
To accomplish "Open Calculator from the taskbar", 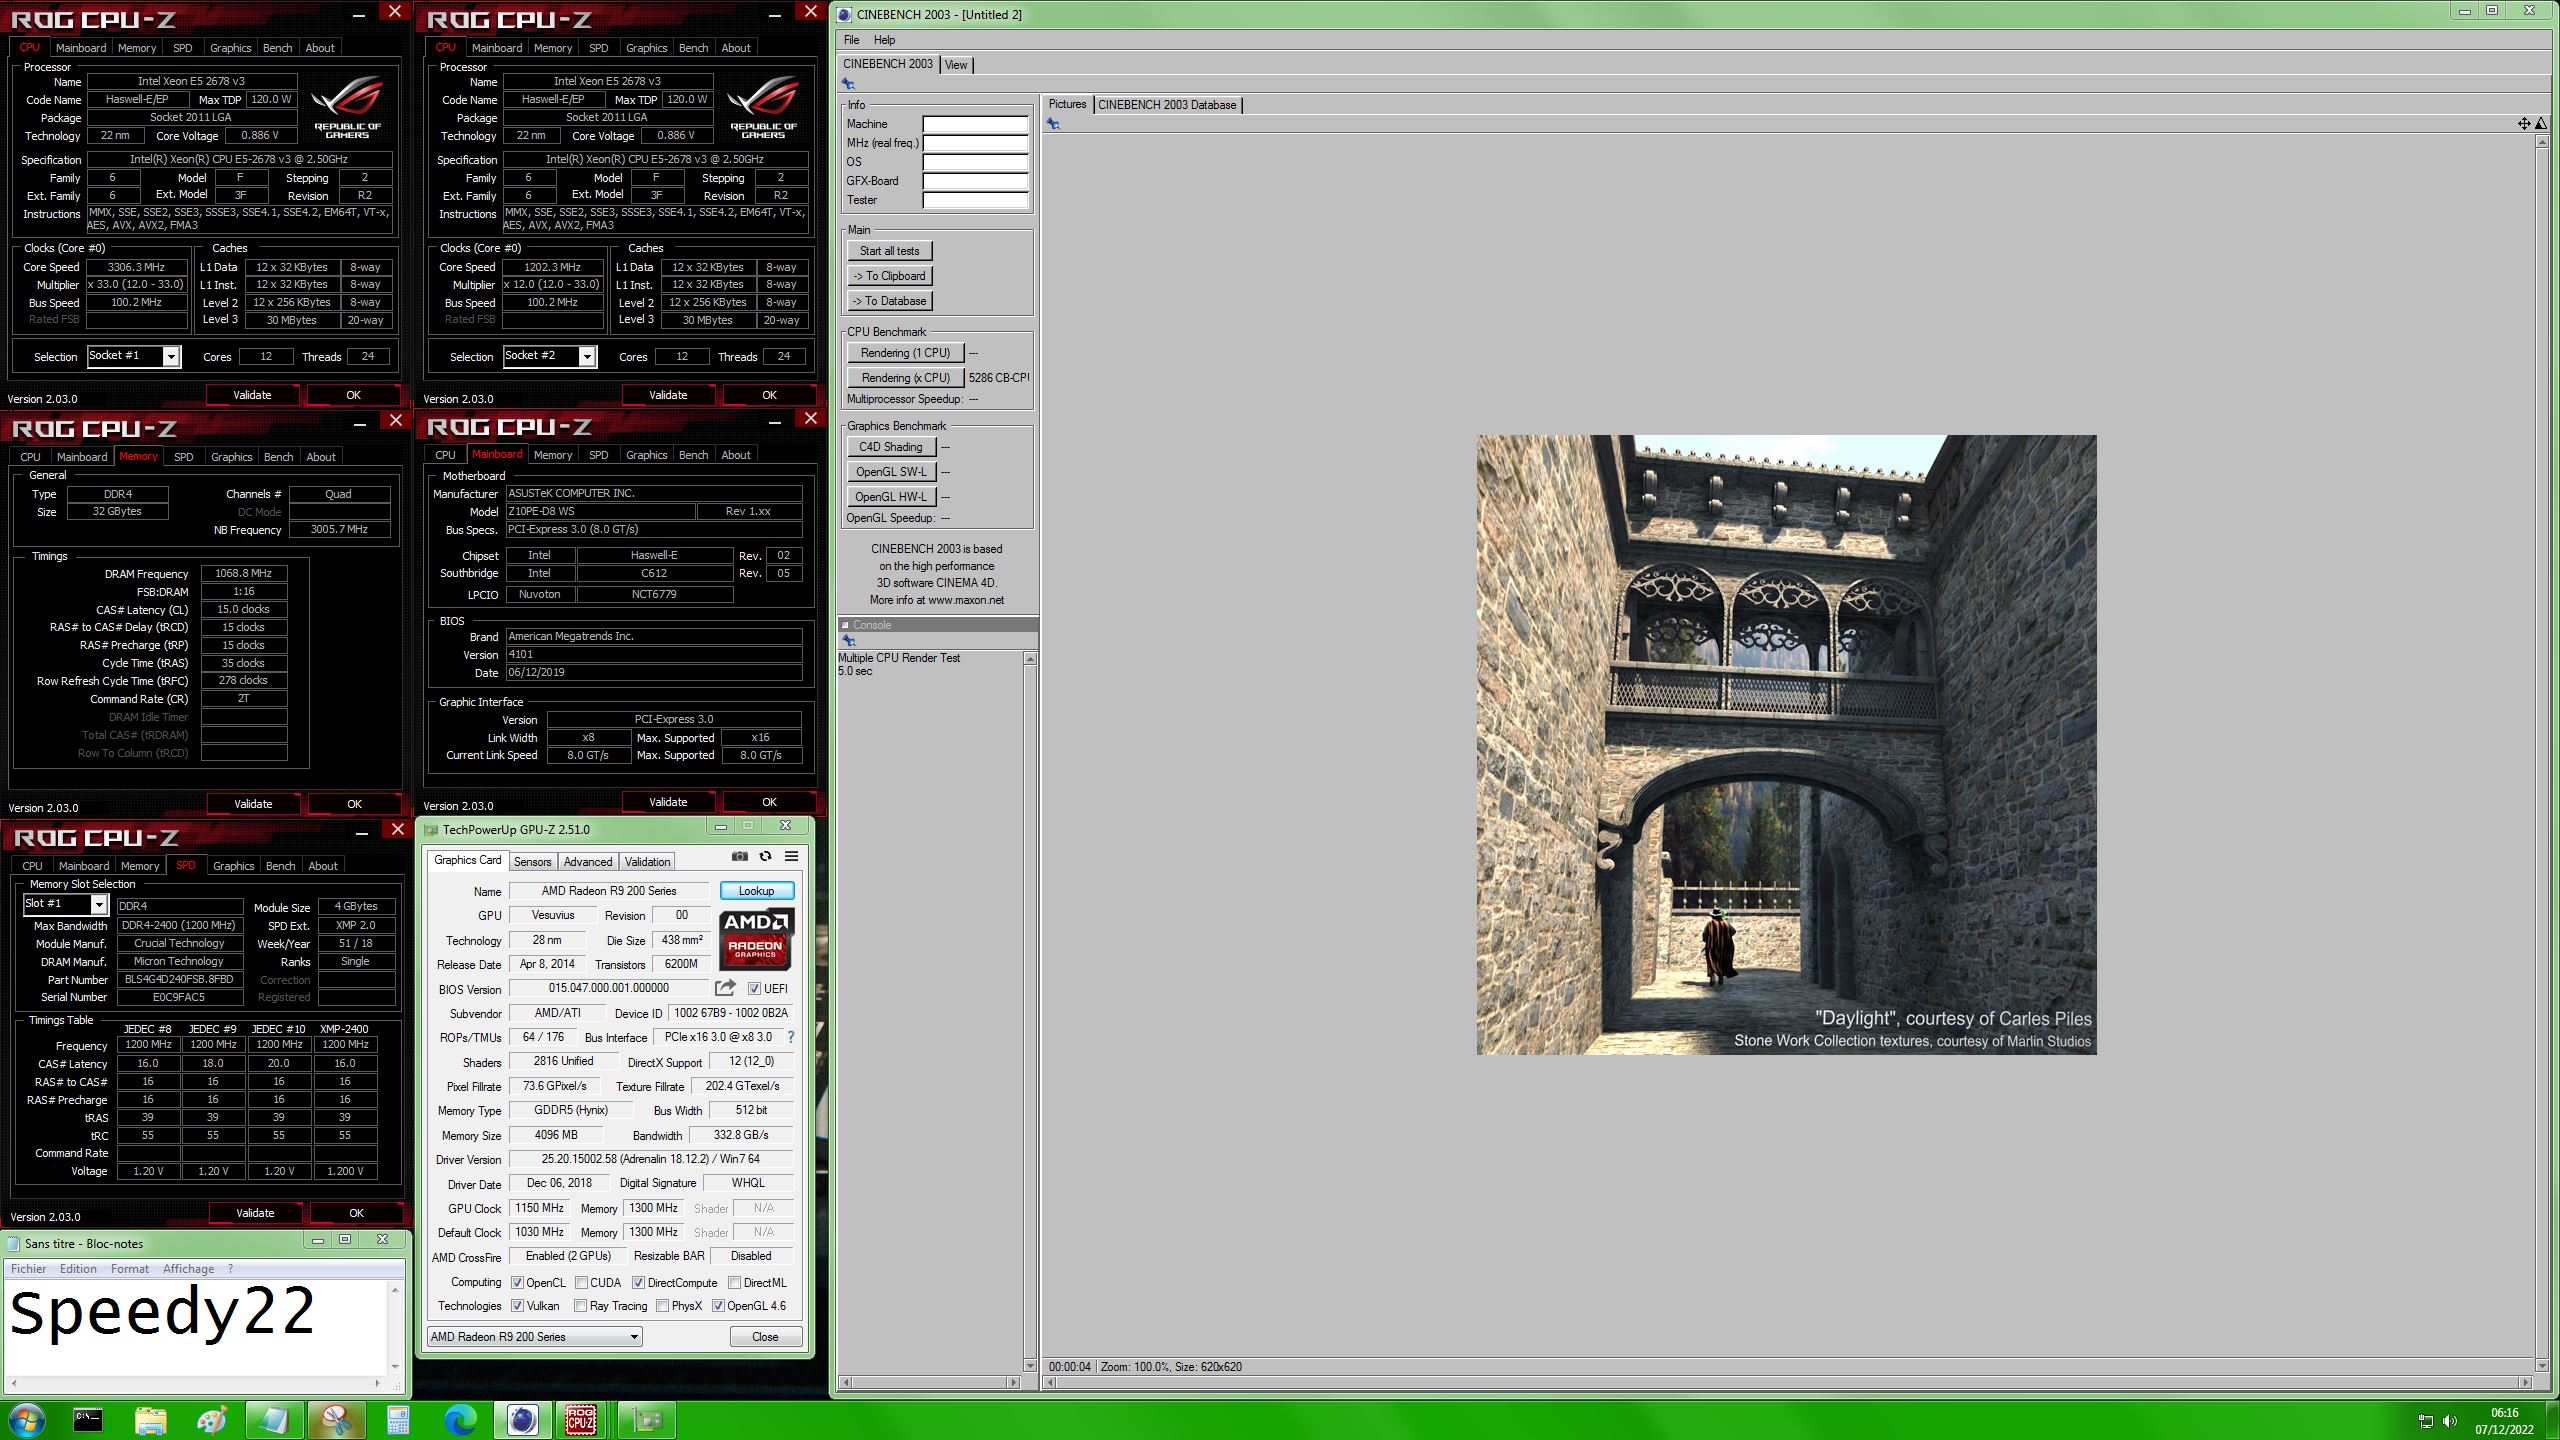I will coord(398,1420).
